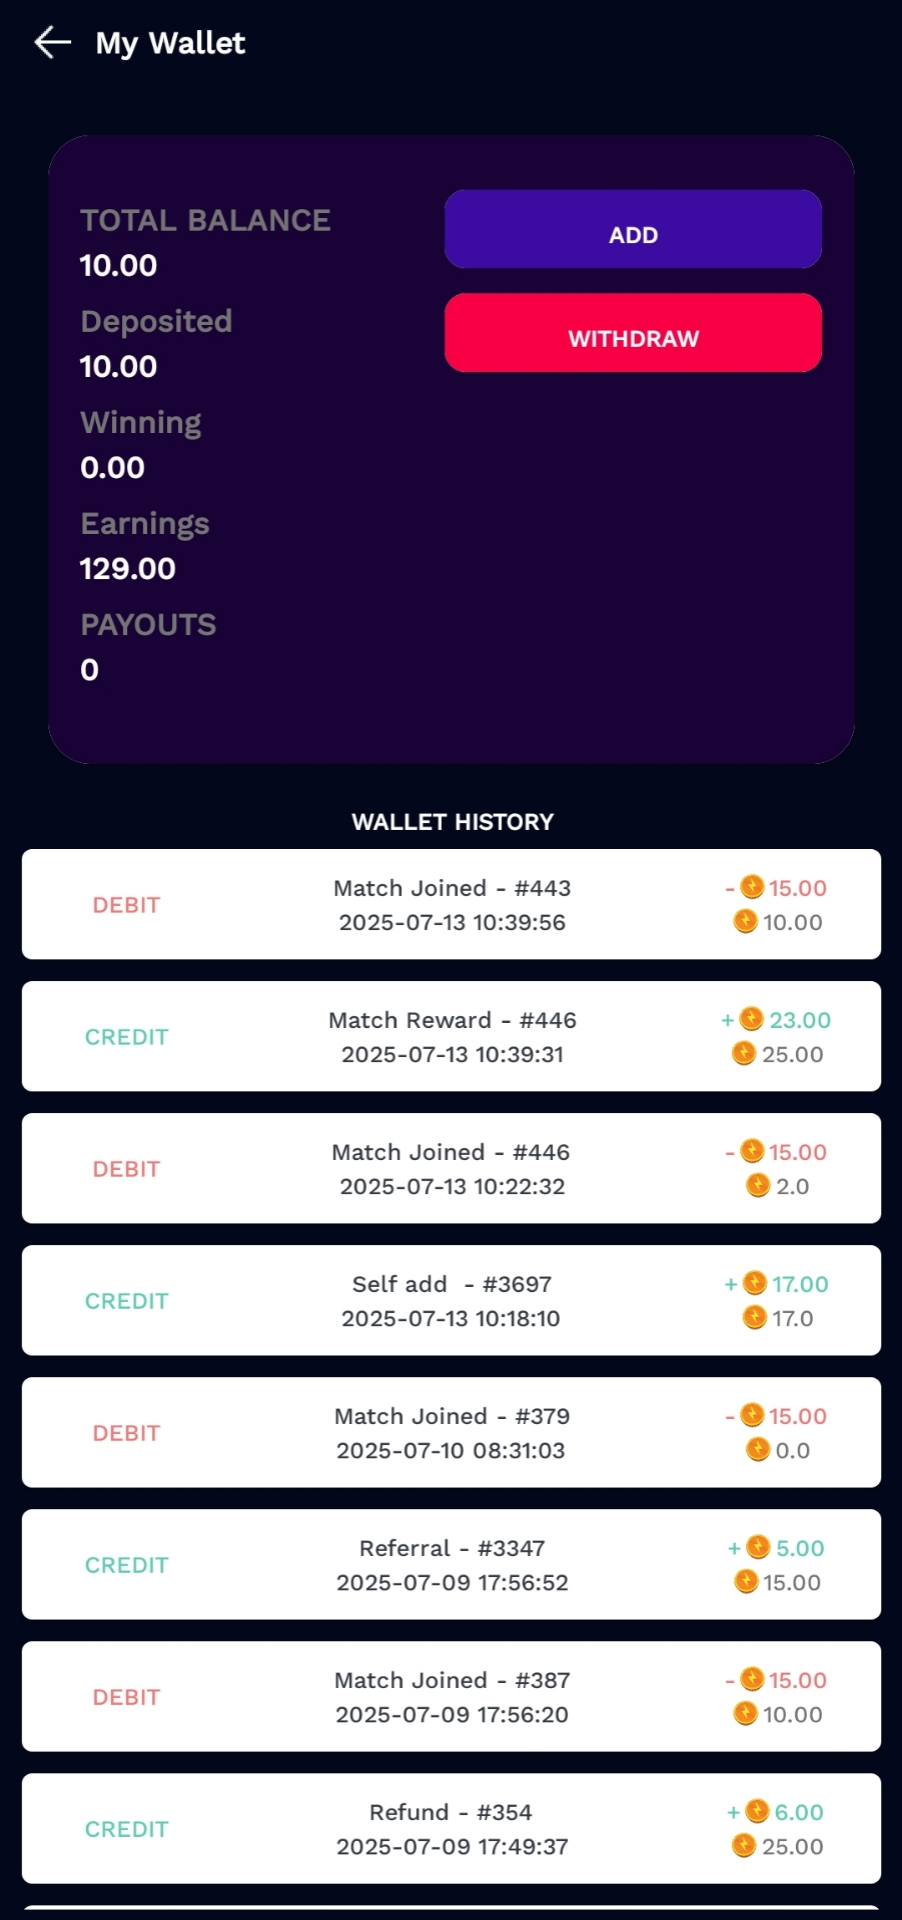Viewport: 902px width, 1920px height.
Task: Open Referral #3347 credit entry
Action: click(x=451, y=1564)
